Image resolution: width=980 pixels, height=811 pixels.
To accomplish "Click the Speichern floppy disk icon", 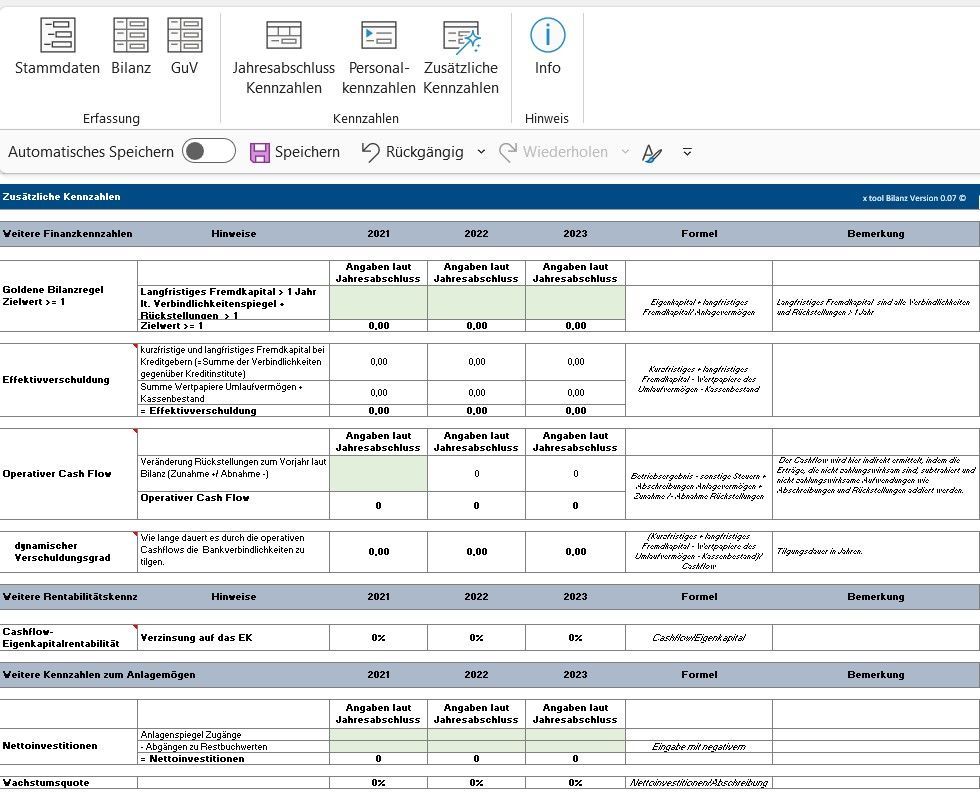I will pyautogui.click(x=259, y=152).
